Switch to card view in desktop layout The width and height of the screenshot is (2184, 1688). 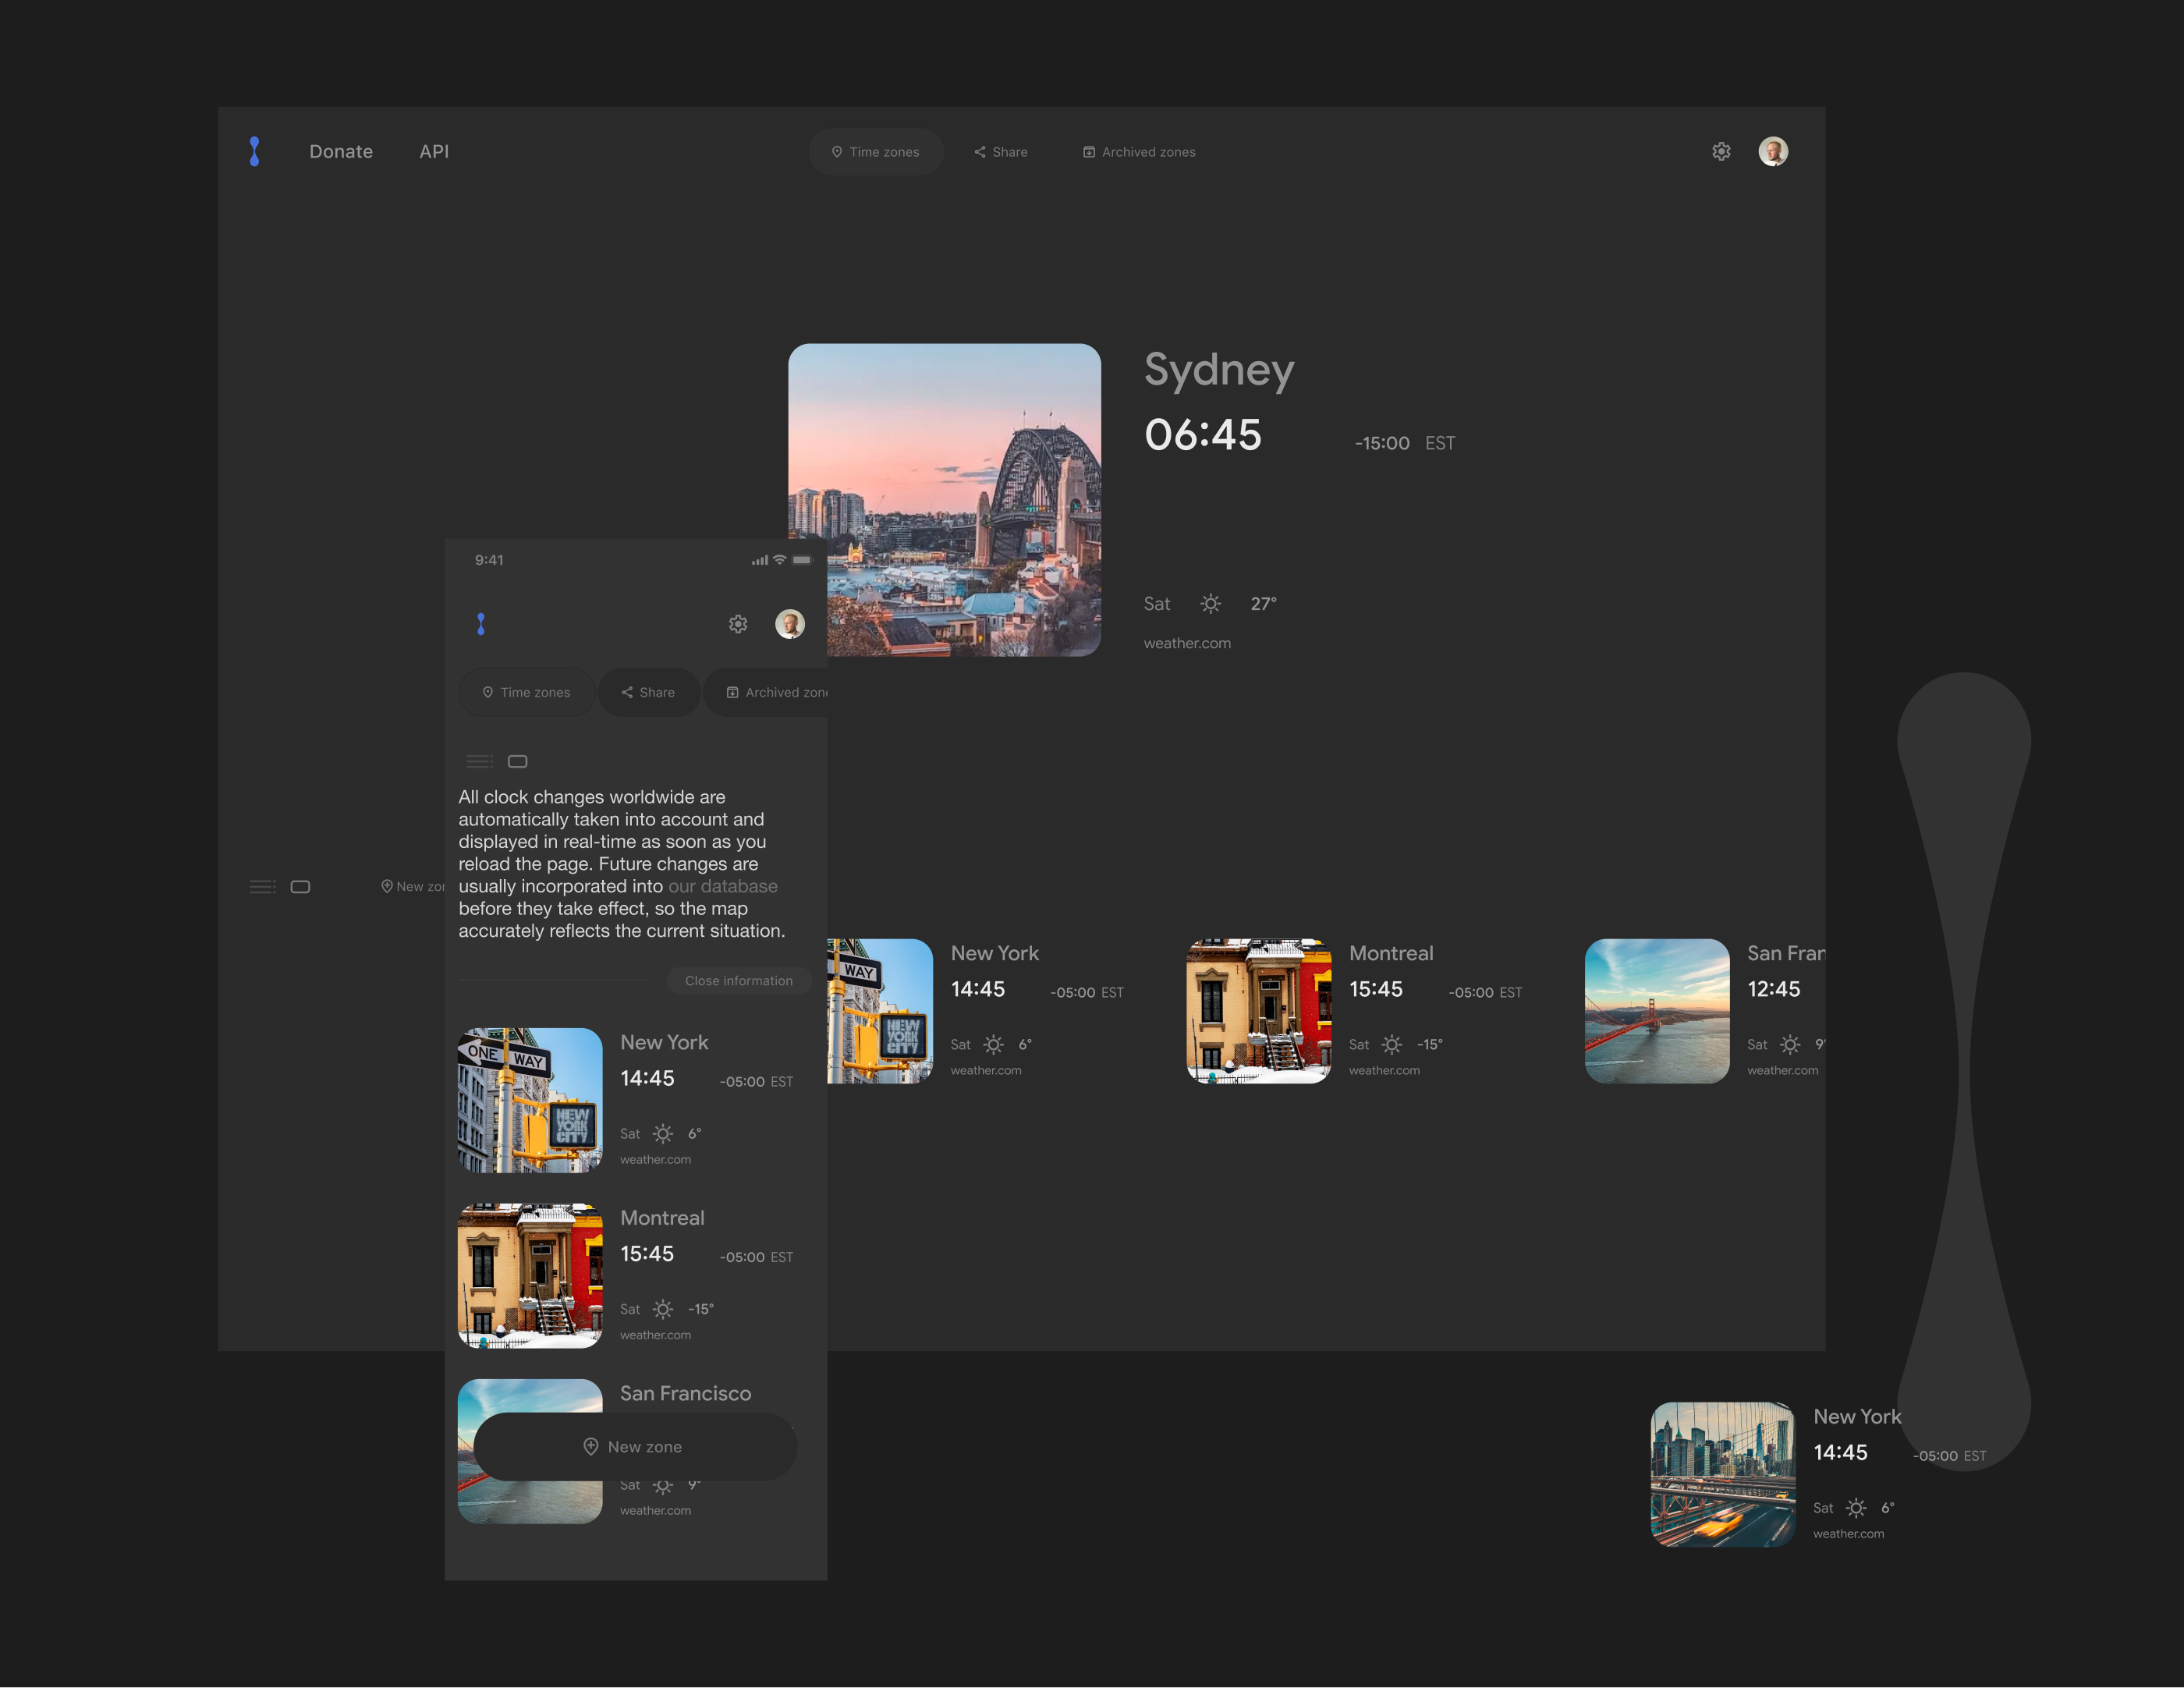coord(300,886)
